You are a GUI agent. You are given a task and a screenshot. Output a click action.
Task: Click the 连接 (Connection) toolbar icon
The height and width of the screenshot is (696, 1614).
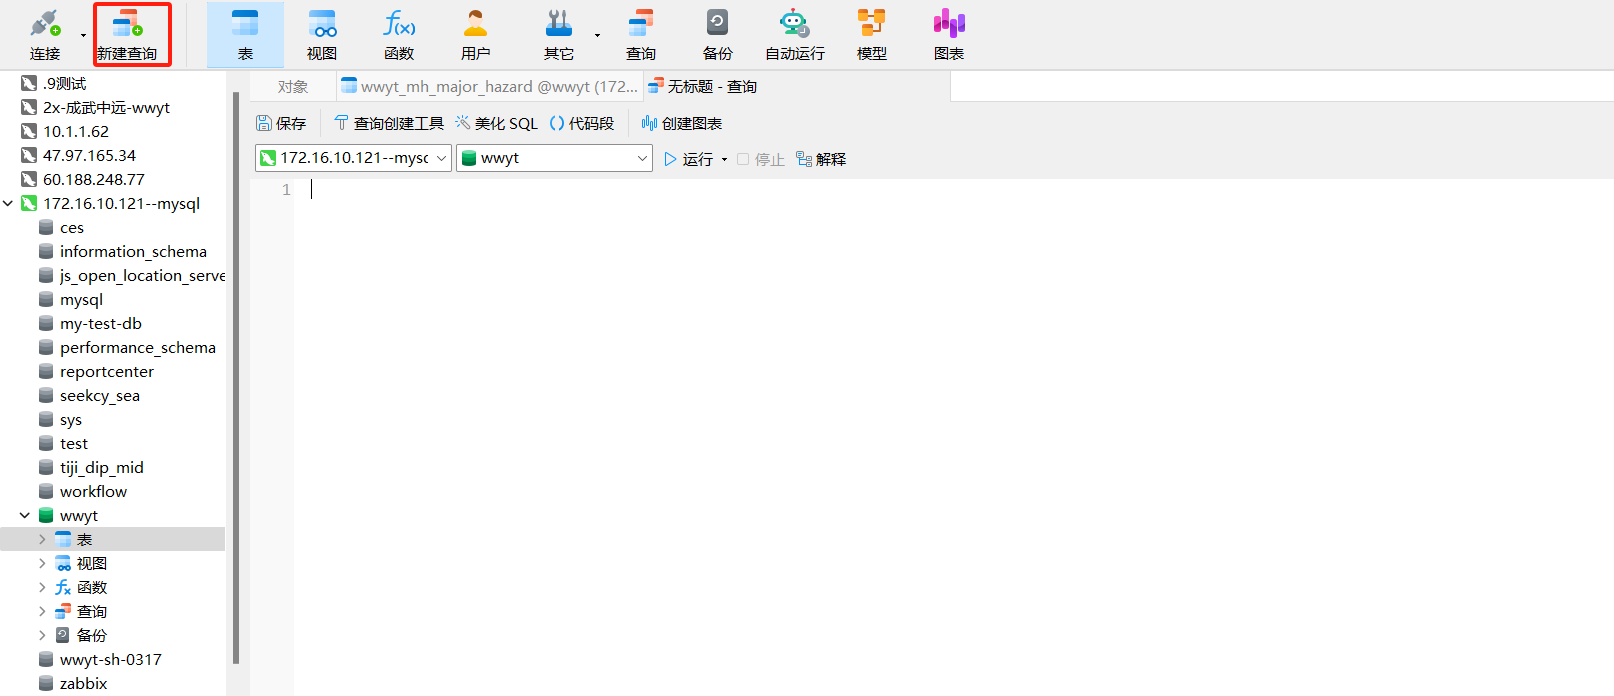(x=45, y=35)
